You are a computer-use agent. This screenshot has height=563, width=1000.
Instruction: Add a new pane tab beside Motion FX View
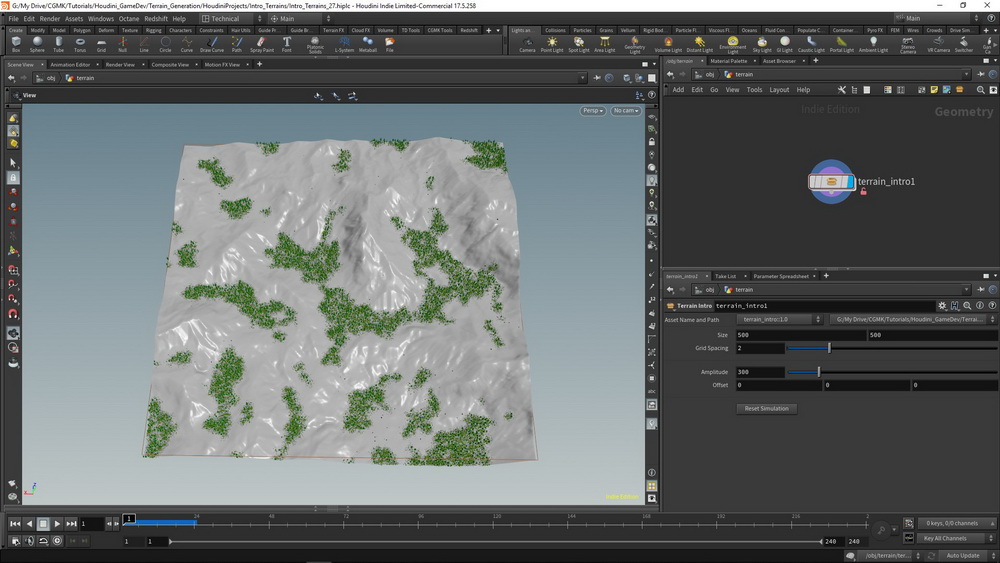tap(259, 64)
